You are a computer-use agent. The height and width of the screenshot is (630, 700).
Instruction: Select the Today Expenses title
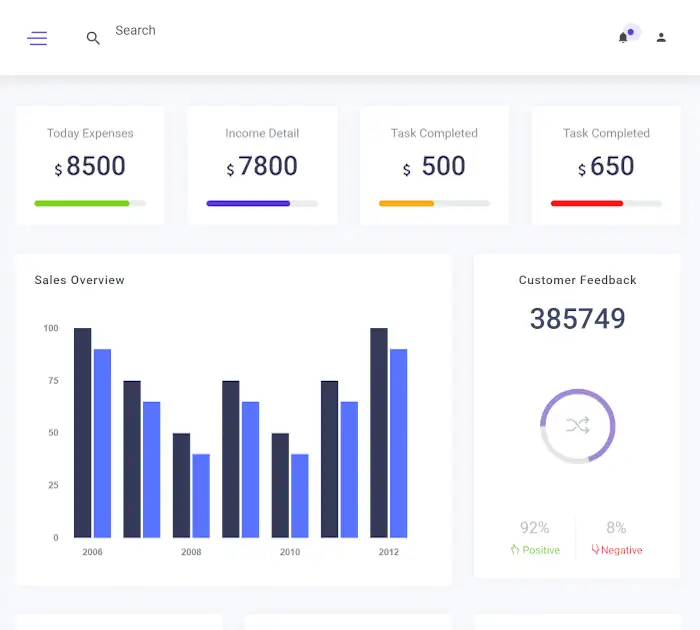pyautogui.click(x=90, y=133)
